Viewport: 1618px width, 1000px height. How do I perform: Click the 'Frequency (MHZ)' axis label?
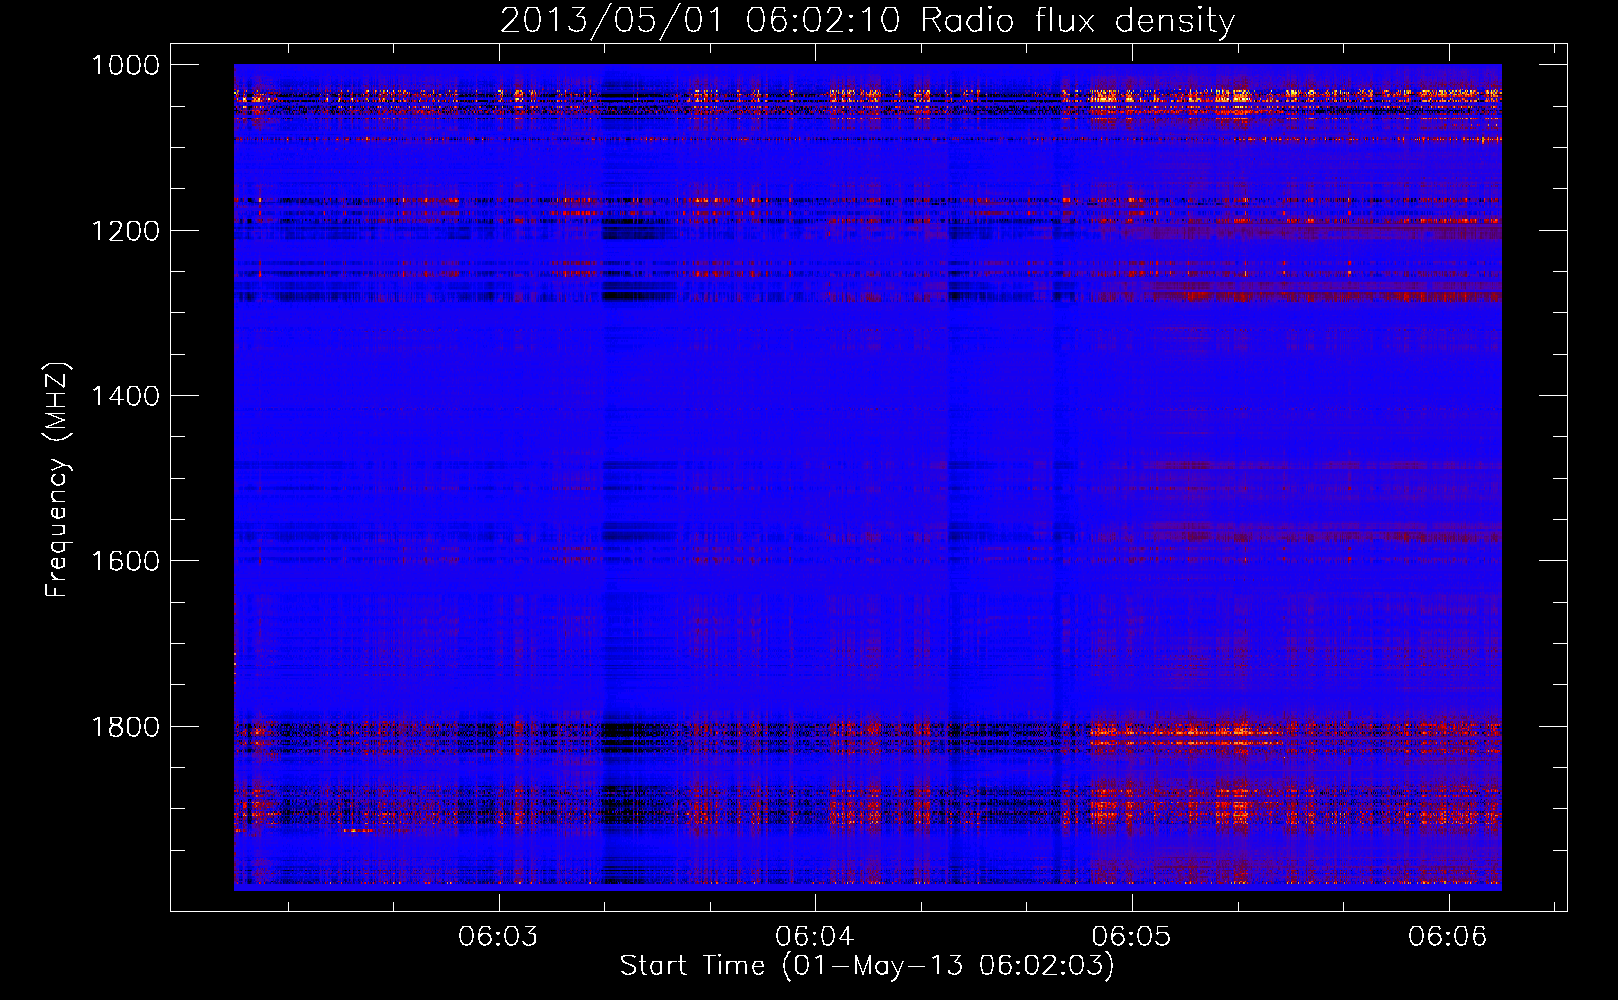pos(58,480)
